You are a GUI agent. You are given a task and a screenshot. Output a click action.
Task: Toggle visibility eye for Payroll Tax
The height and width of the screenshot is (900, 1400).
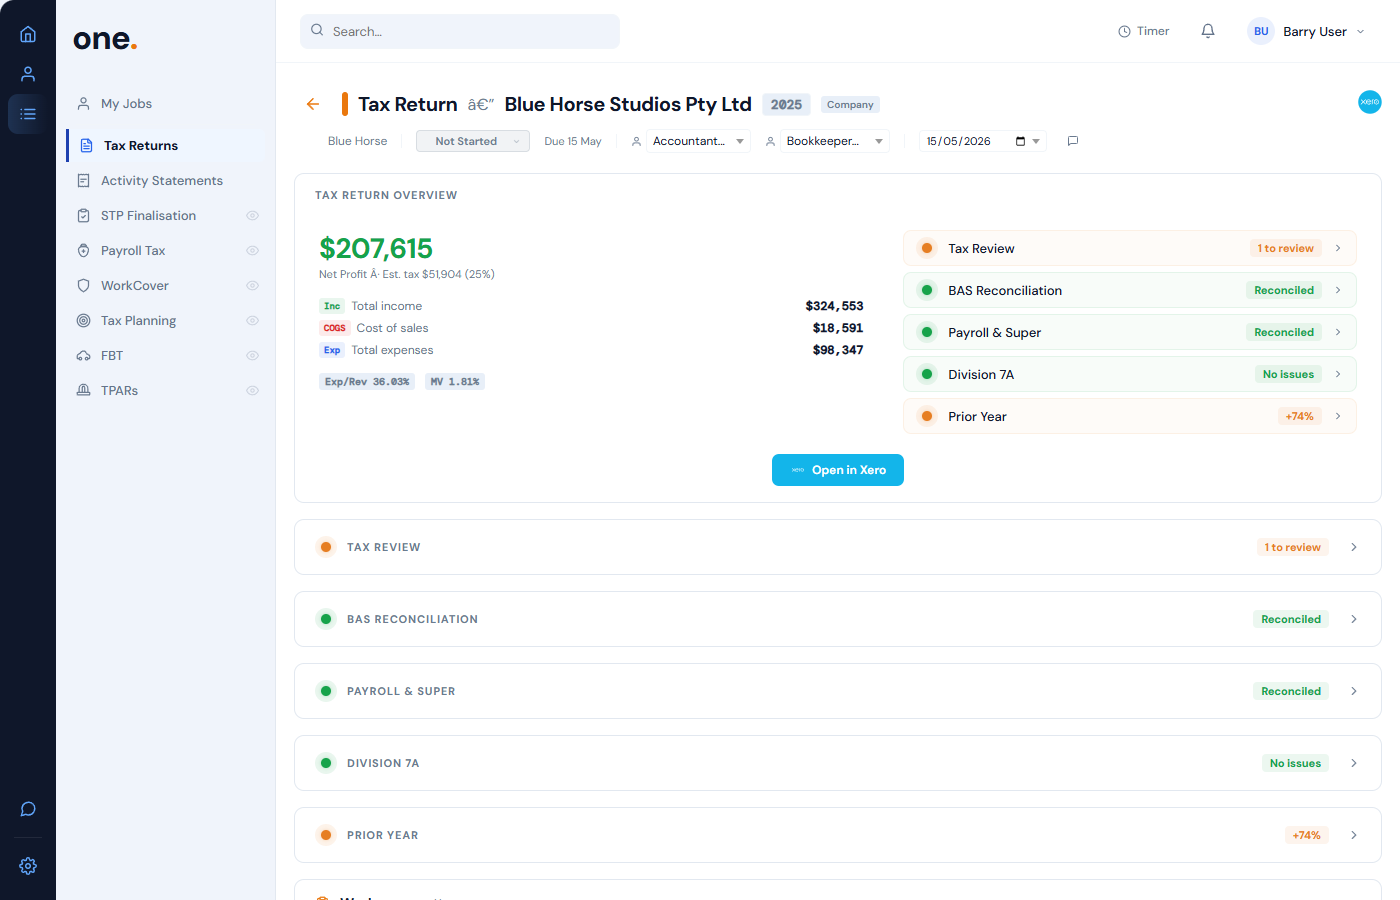click(x=253, y=250)
